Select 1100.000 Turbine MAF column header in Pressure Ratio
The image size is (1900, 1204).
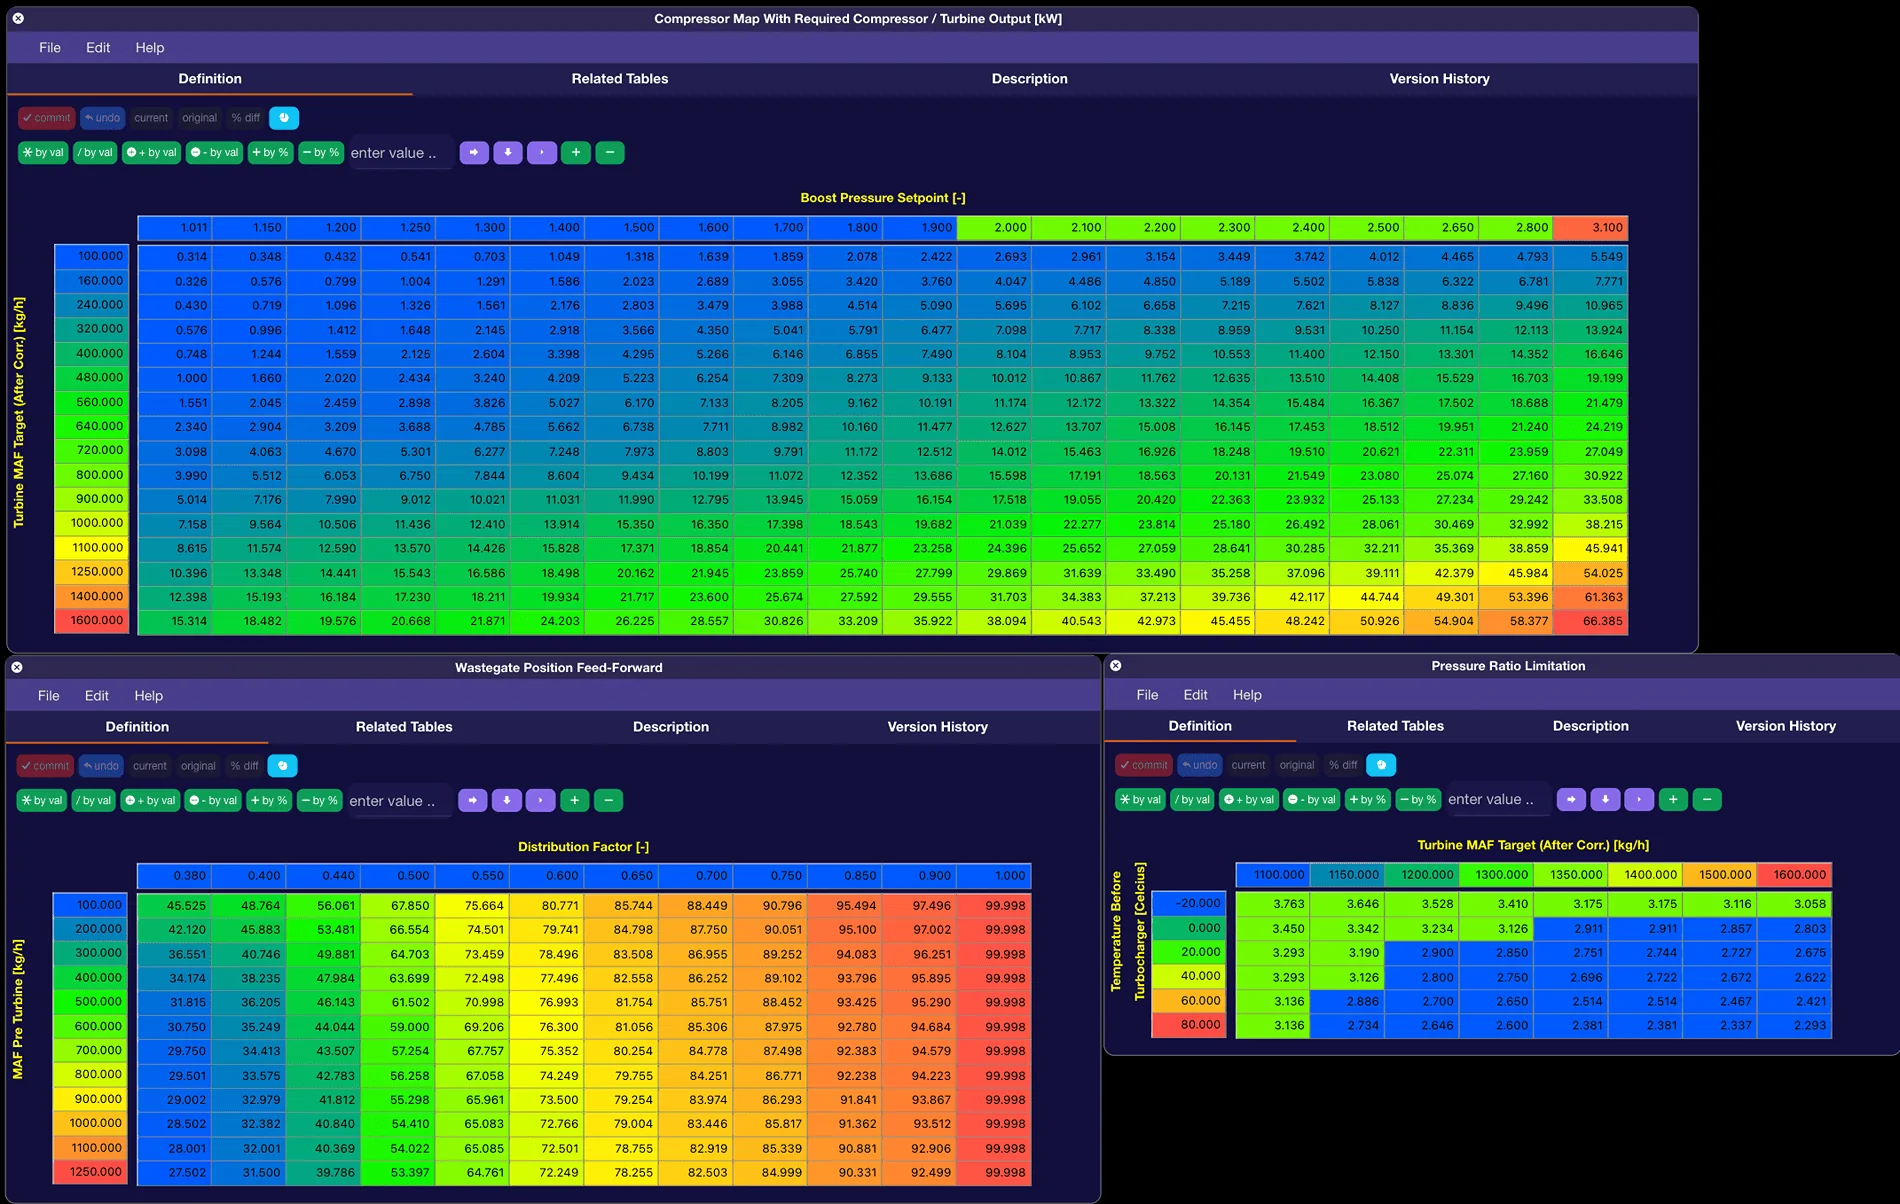click(x=1273, y=875)
